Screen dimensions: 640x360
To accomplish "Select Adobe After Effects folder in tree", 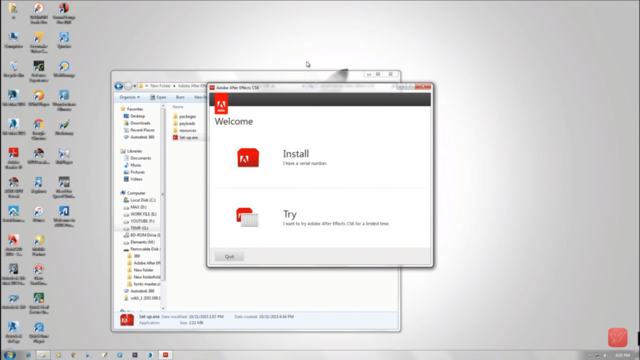I will 144,263.
